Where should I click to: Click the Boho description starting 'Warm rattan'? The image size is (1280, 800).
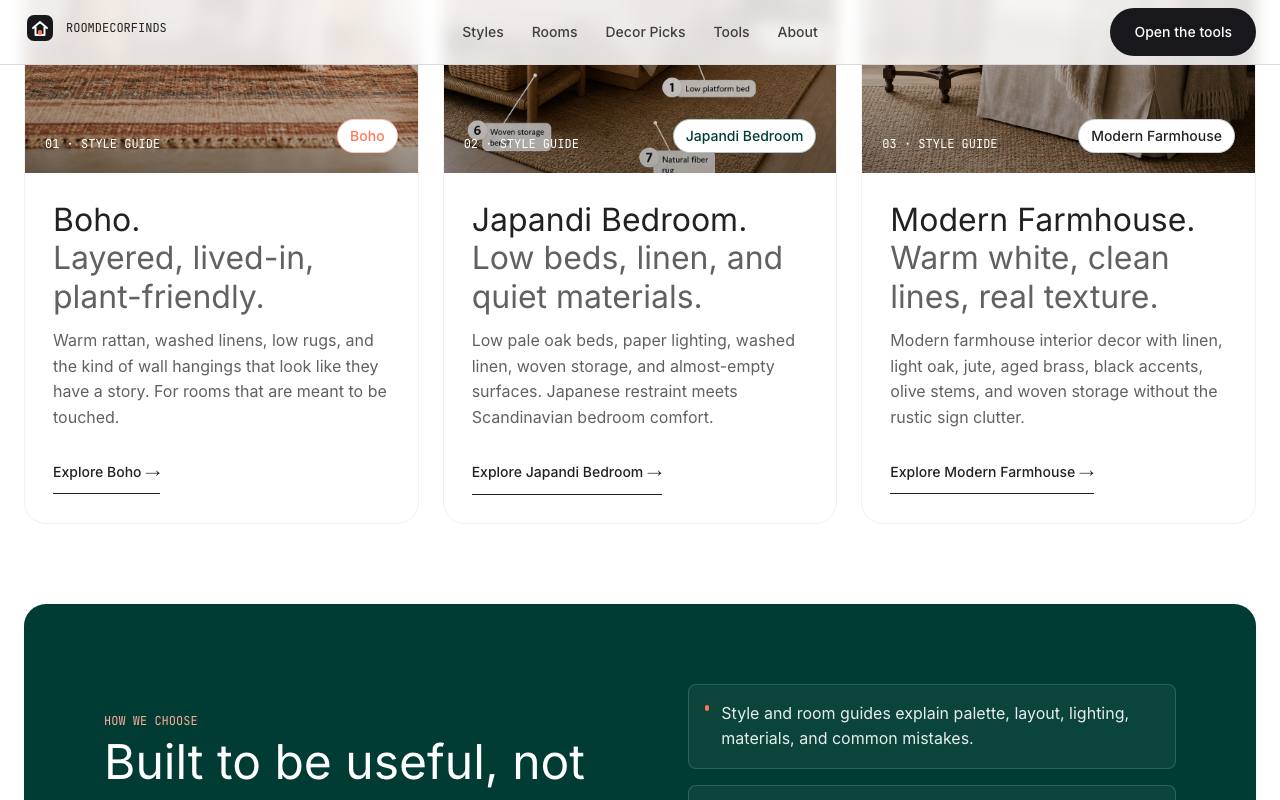221,379
